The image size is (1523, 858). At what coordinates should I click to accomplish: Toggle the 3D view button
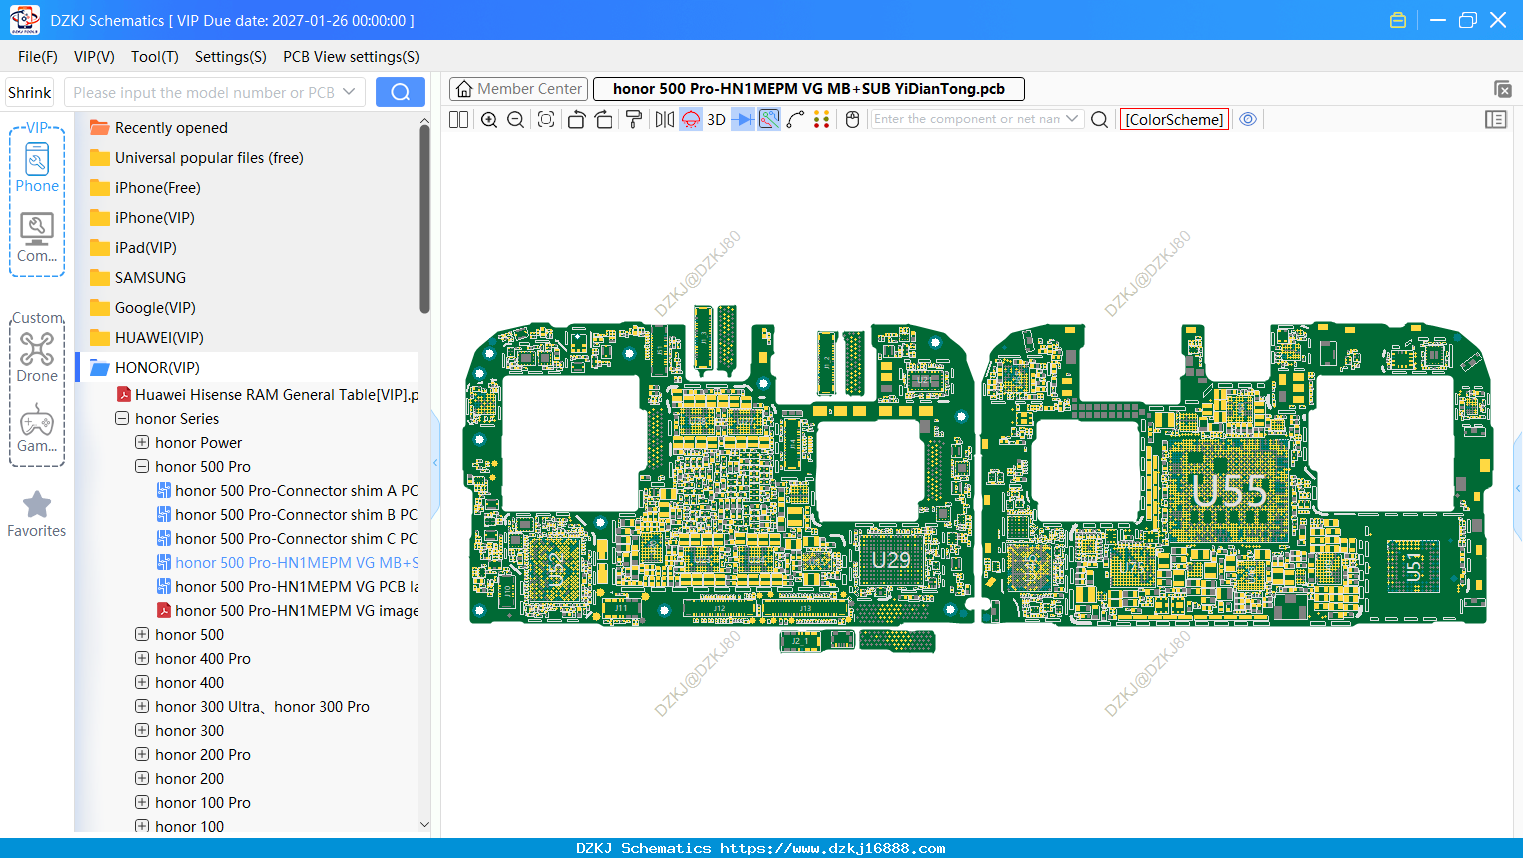tap(716, 120)
